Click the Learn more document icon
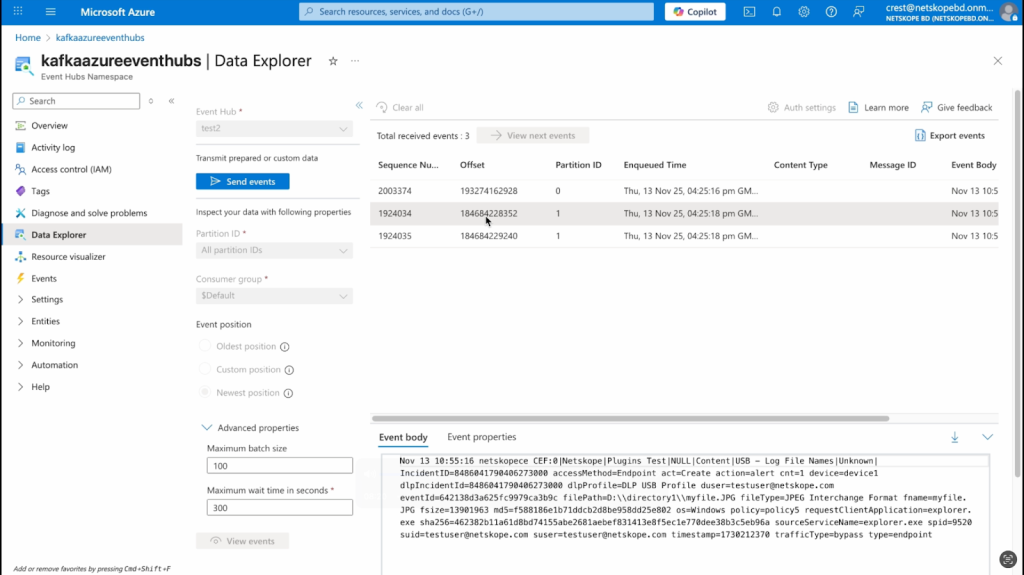This screenshot has width=1024, height=575. pos(854,107)
